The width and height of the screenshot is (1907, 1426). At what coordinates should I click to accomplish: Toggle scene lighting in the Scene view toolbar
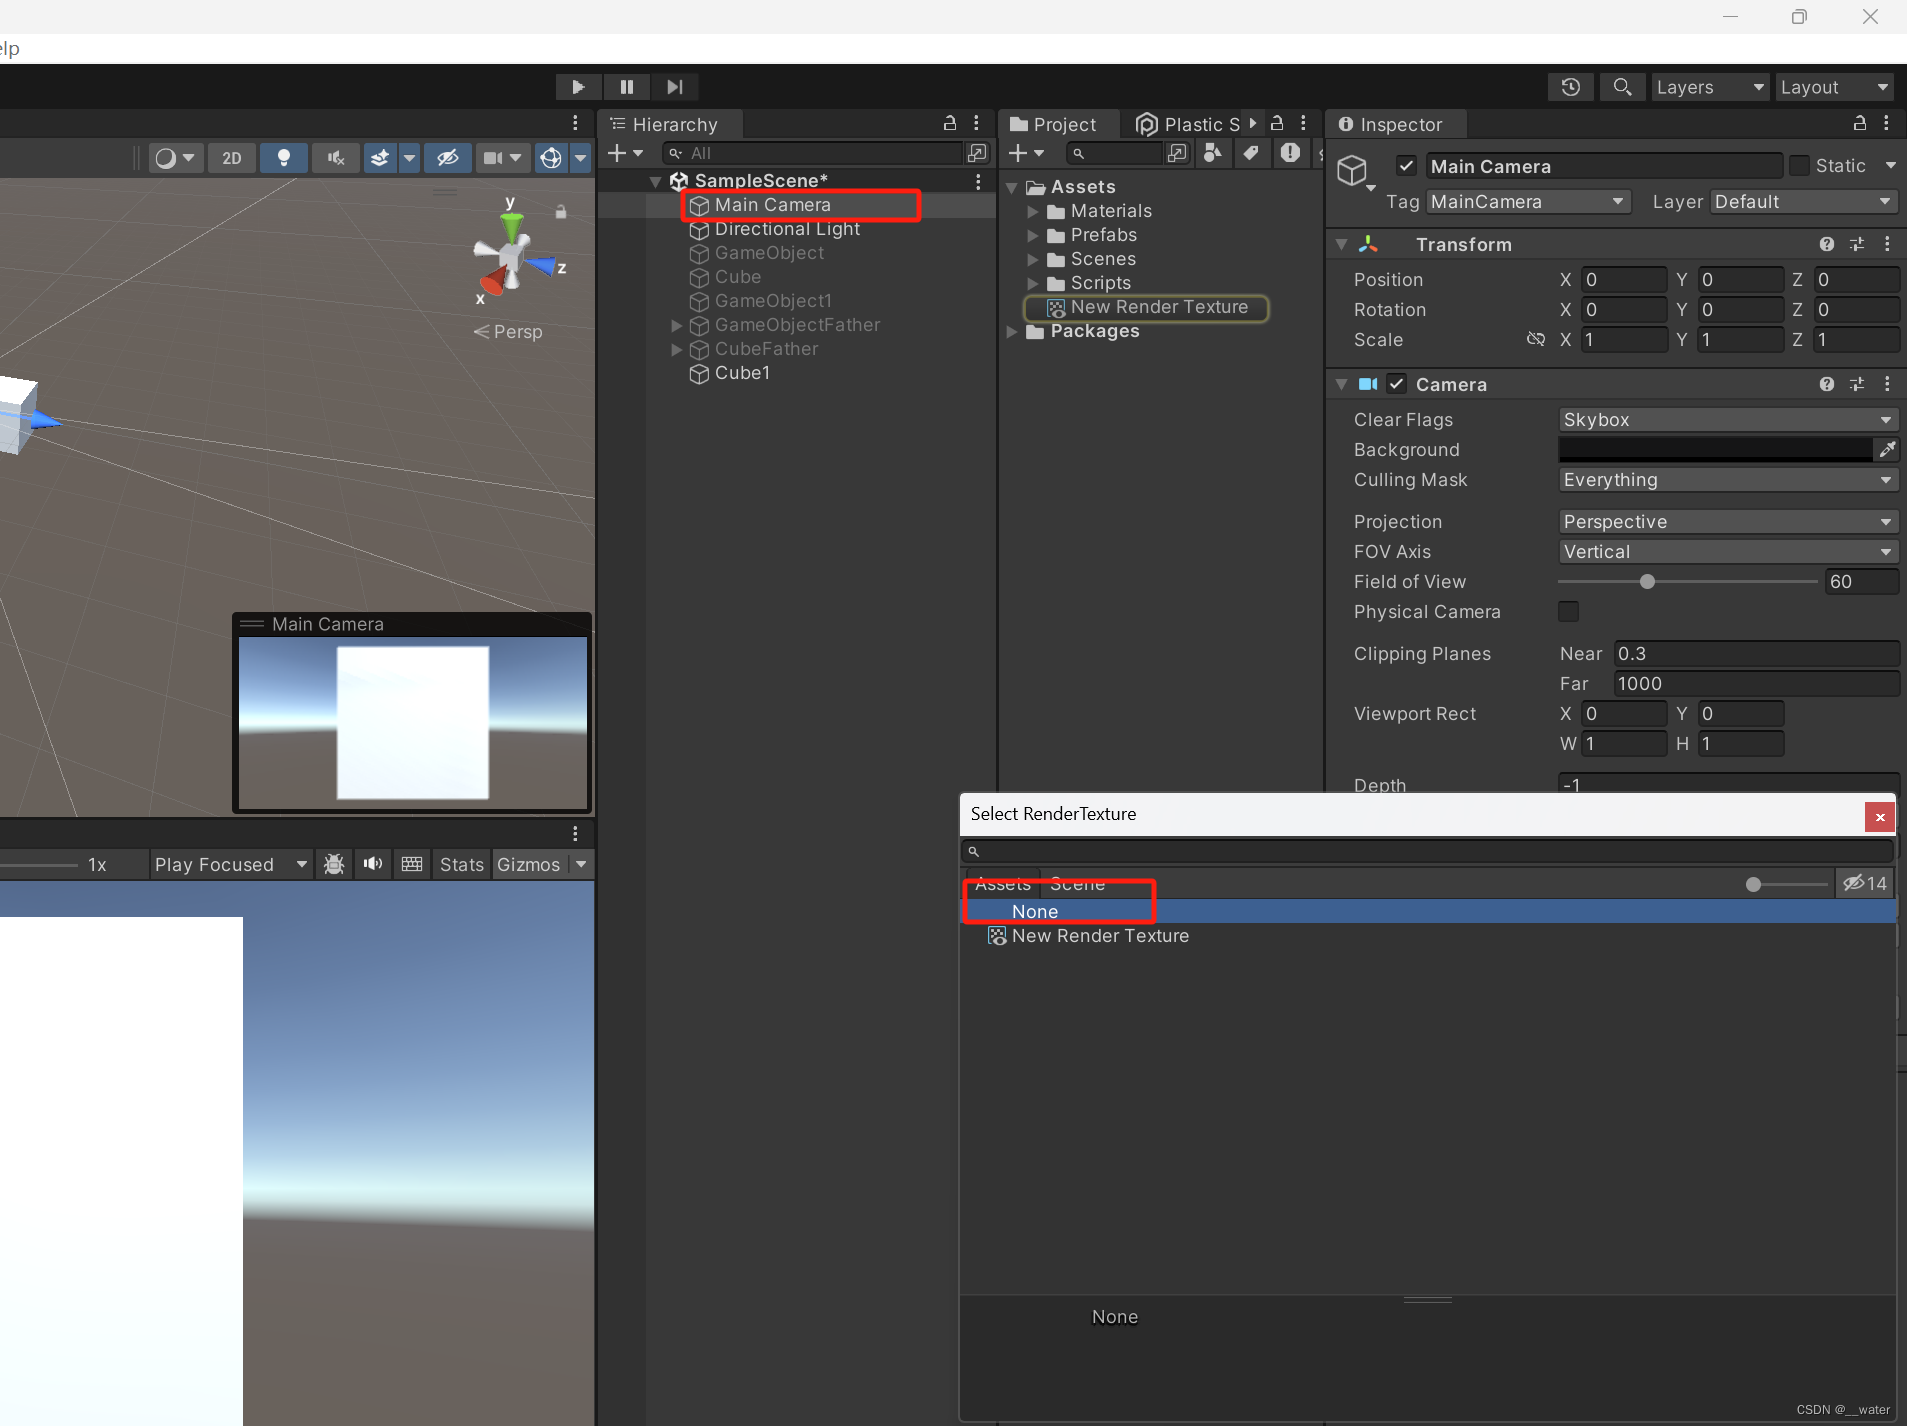pyautogui.click(x=284, y=157)
